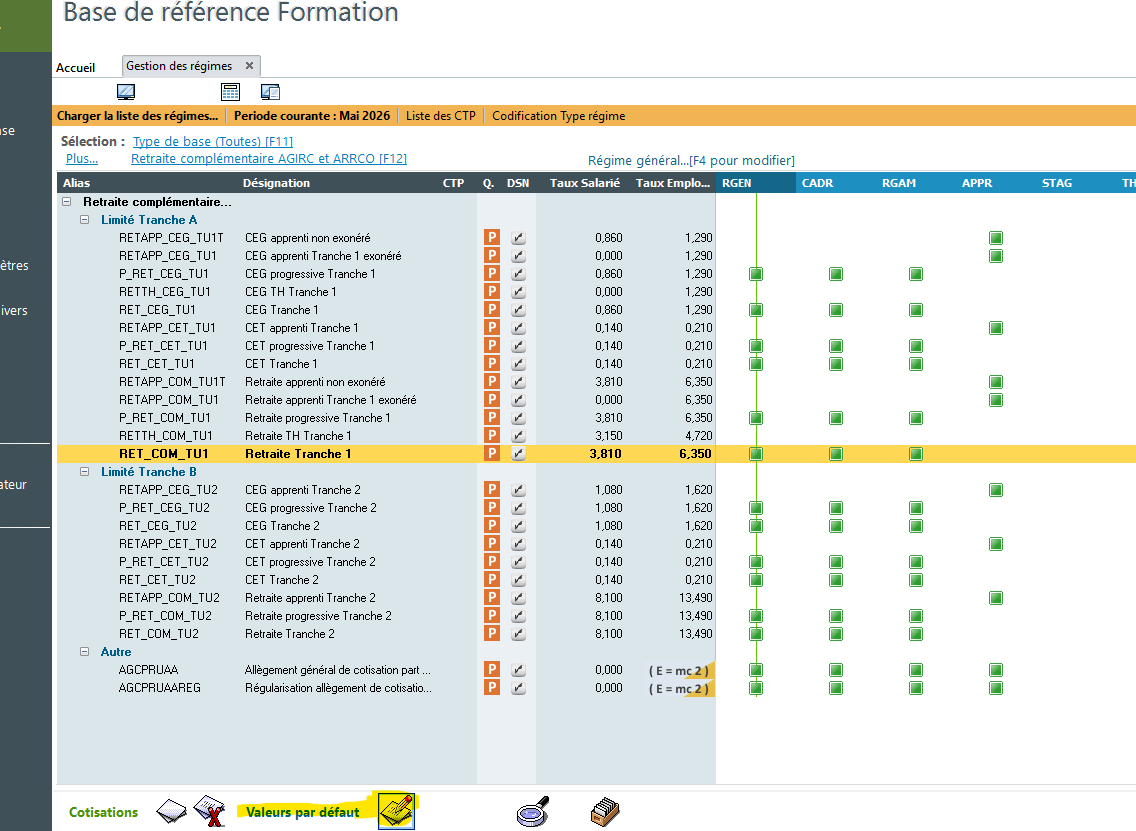Click the 3,150 rate of RETTH_COM_TU1
This screenshot has width=1136, height=831.
pos(609,435)
